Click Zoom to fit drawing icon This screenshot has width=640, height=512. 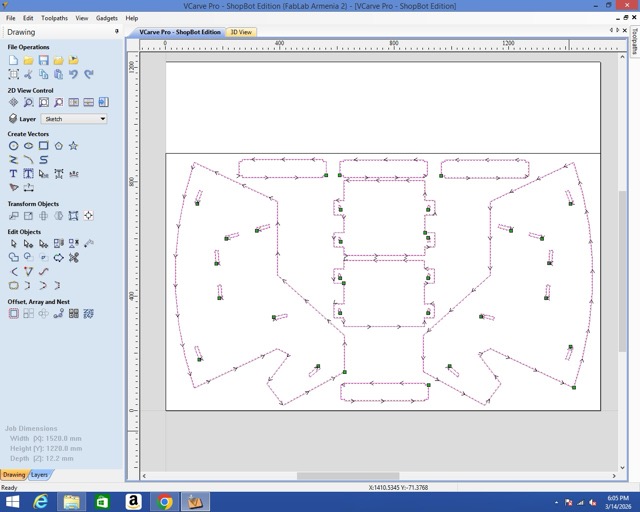pyautogui.click(x=43, y=102)
